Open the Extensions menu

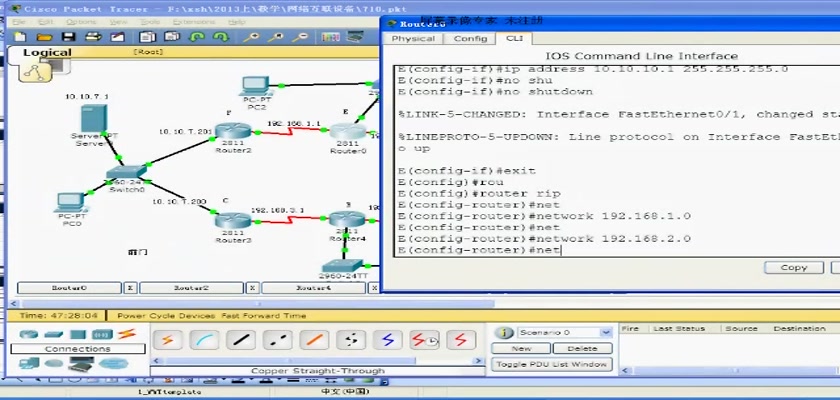pos(194,22)
